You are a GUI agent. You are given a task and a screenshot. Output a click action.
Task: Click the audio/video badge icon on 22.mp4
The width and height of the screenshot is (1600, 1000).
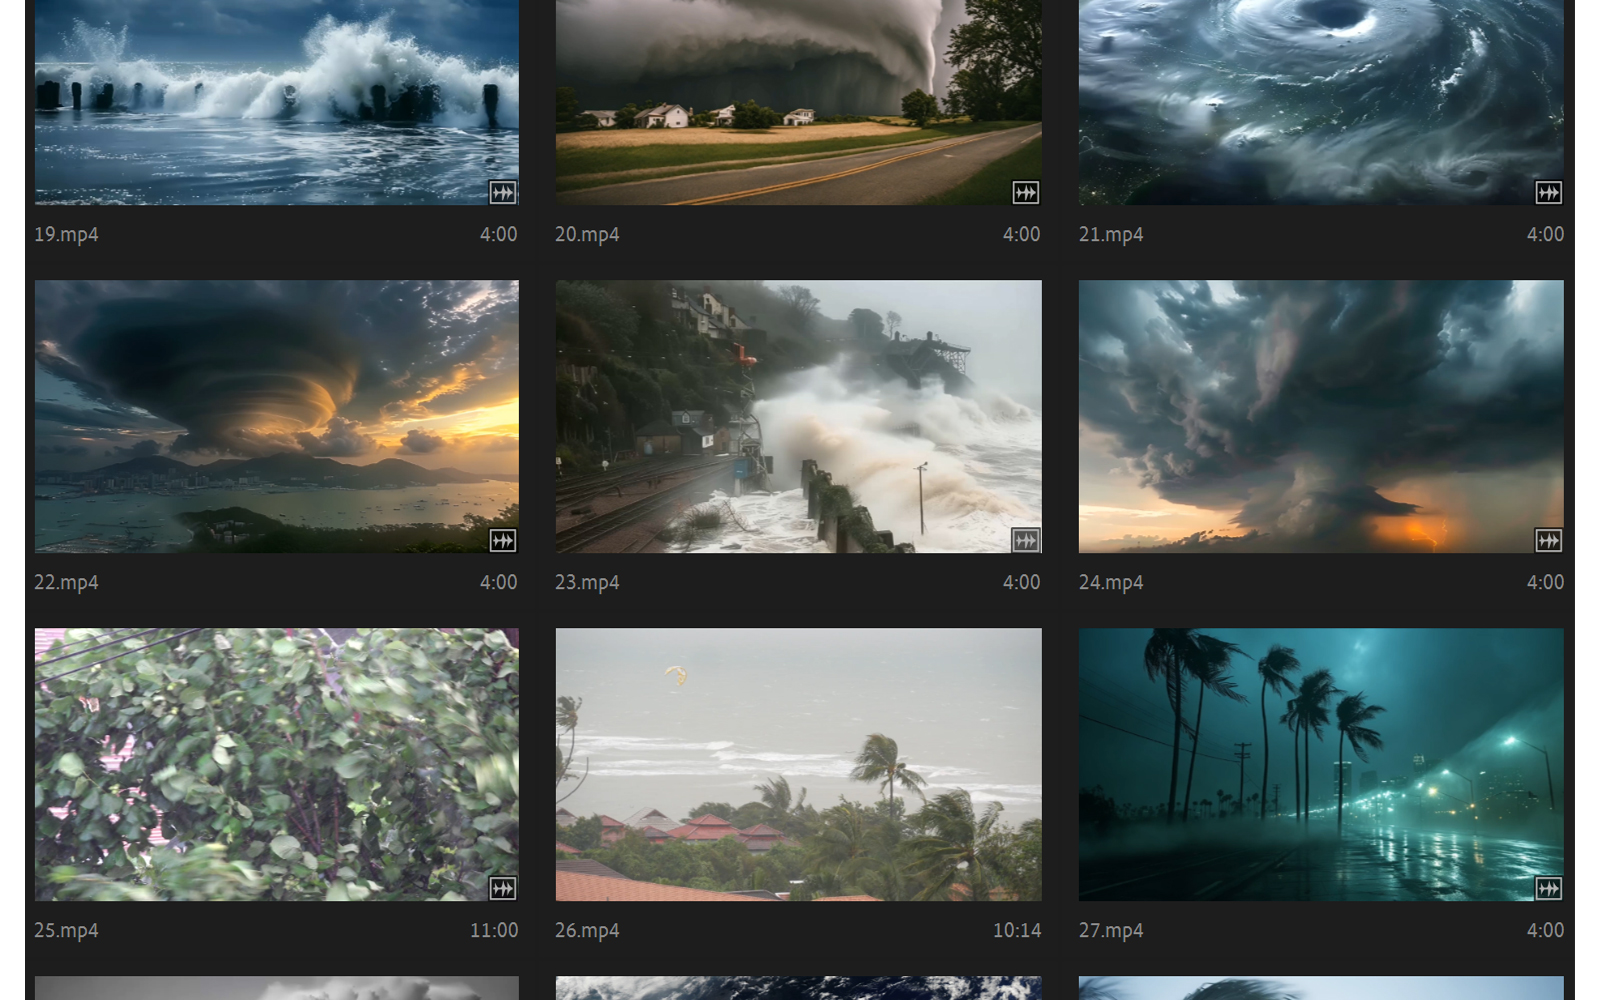coord(503,540)
